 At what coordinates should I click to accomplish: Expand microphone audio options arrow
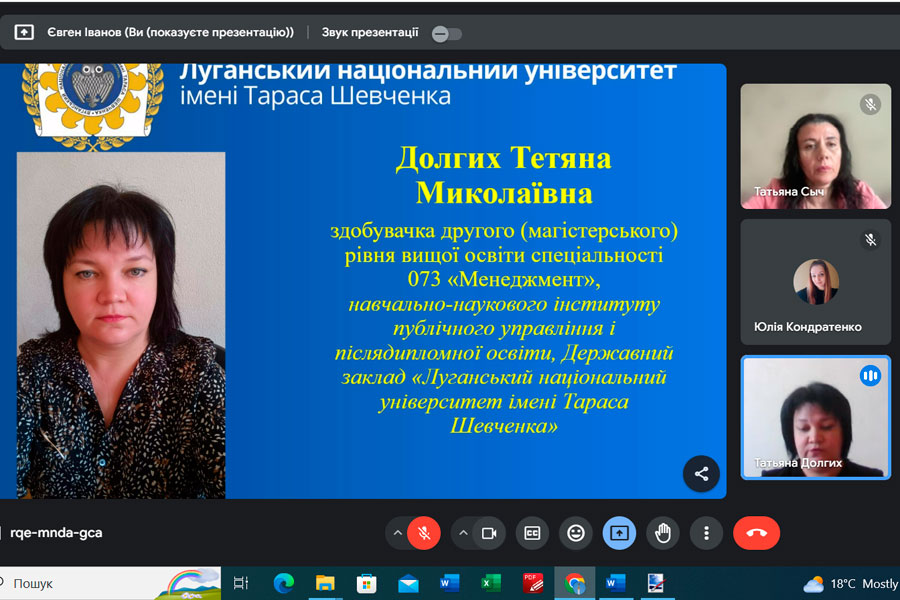397,533
